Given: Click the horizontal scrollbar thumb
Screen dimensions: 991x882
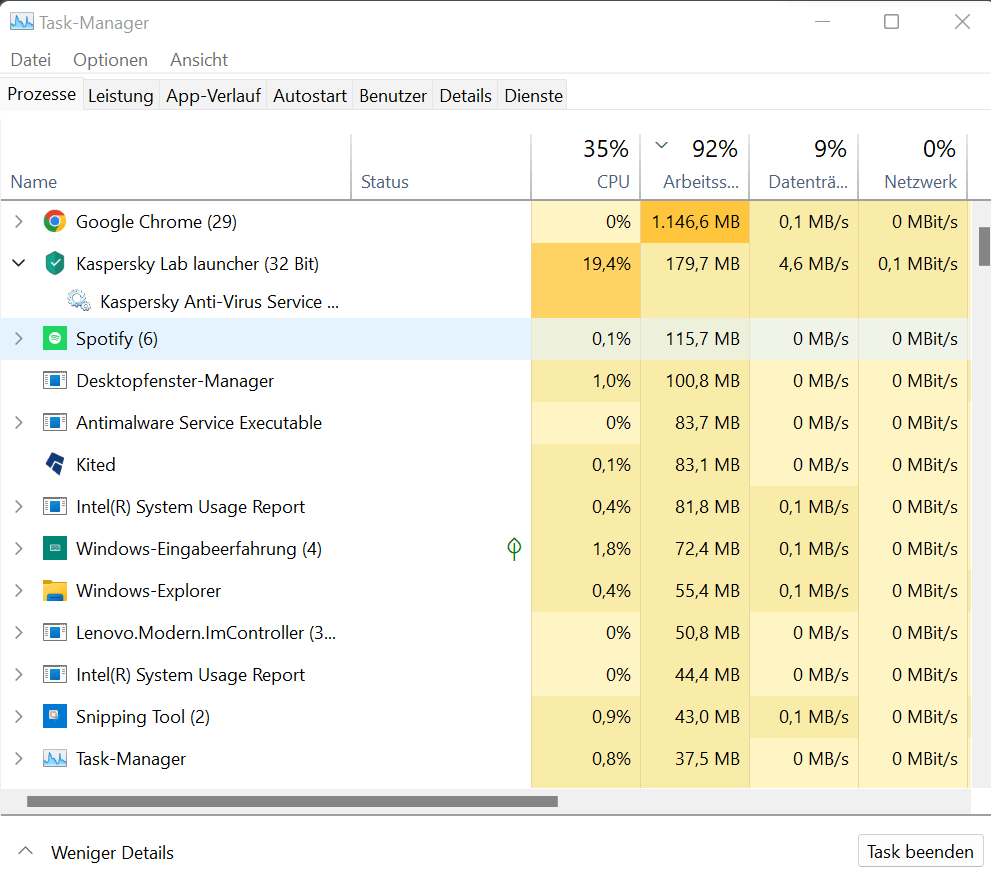Looking at the screenshot, I should point(292,801).
